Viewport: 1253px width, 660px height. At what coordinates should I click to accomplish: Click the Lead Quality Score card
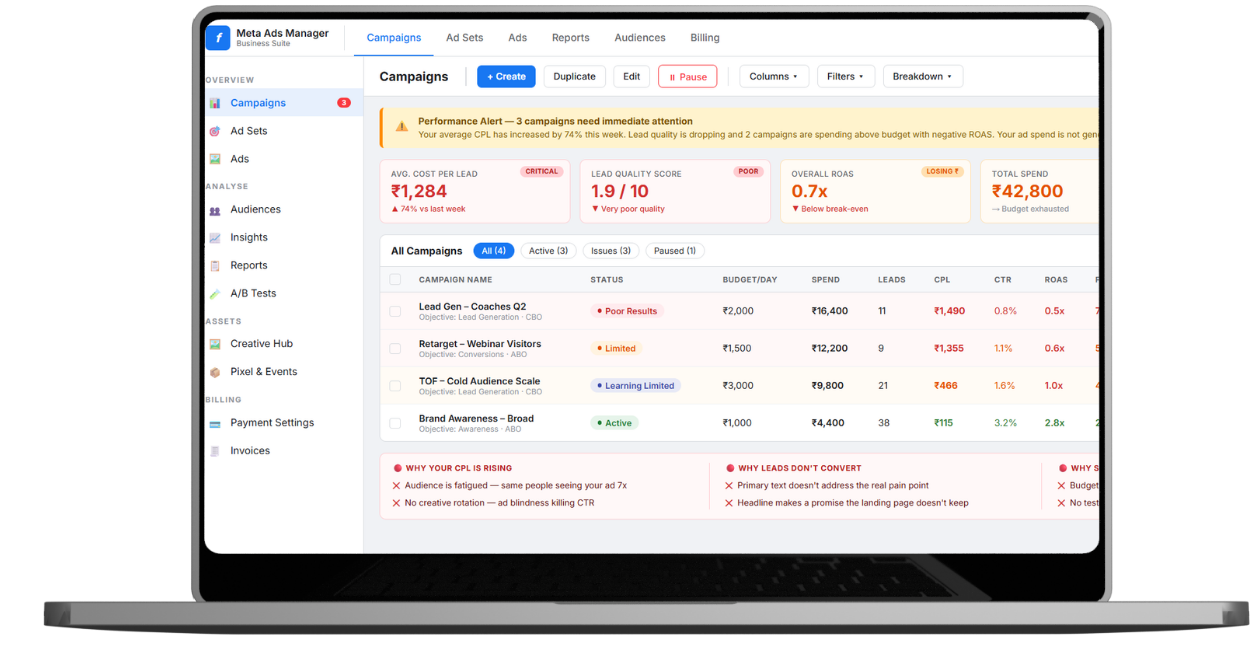pyautogui.click(x=675, y=191)
